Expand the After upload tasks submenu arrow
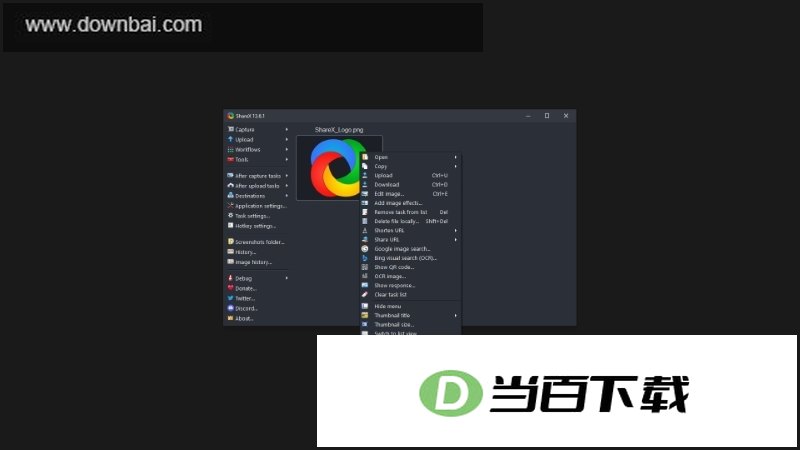Screen dimensions: 800x450 pyautogui.click(x=287, y=186)
